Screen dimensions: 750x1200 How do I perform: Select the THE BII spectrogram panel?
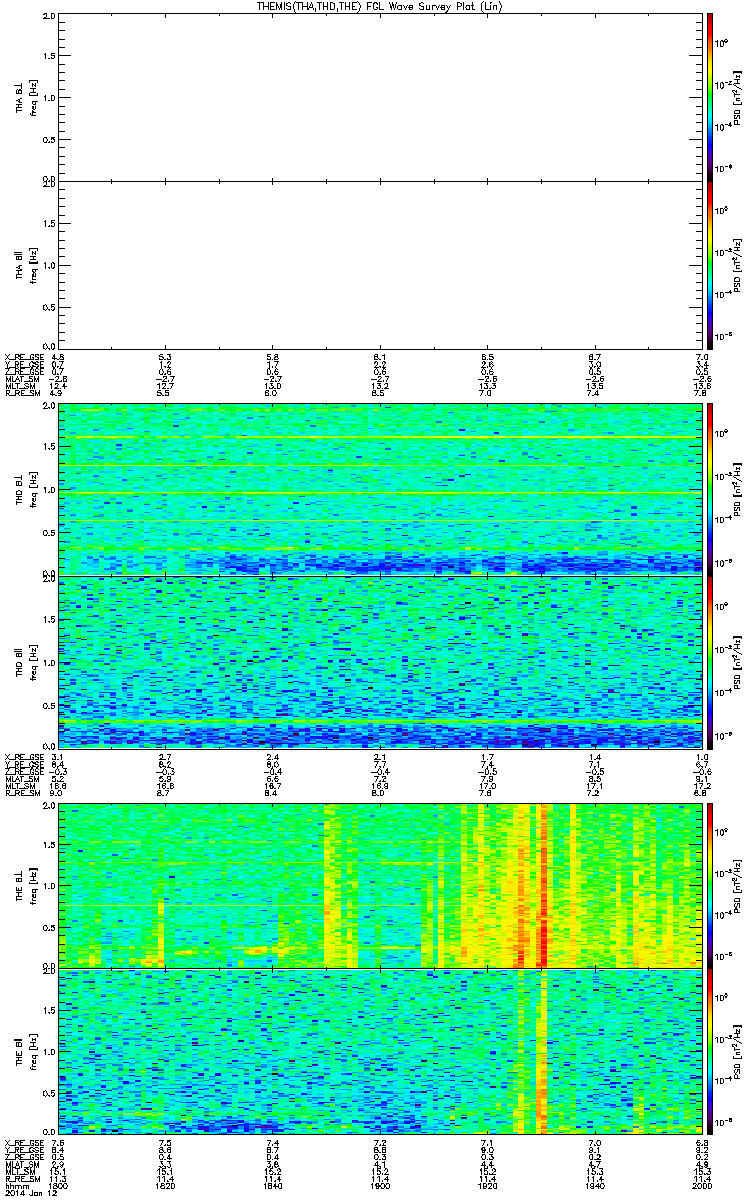tap(379, 1051)
